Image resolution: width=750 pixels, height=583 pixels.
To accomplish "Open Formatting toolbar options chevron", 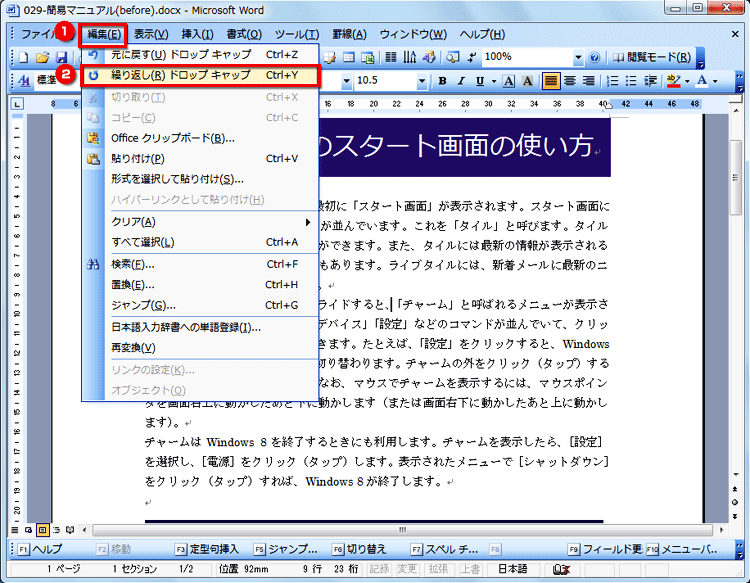I will coord(739,82).
